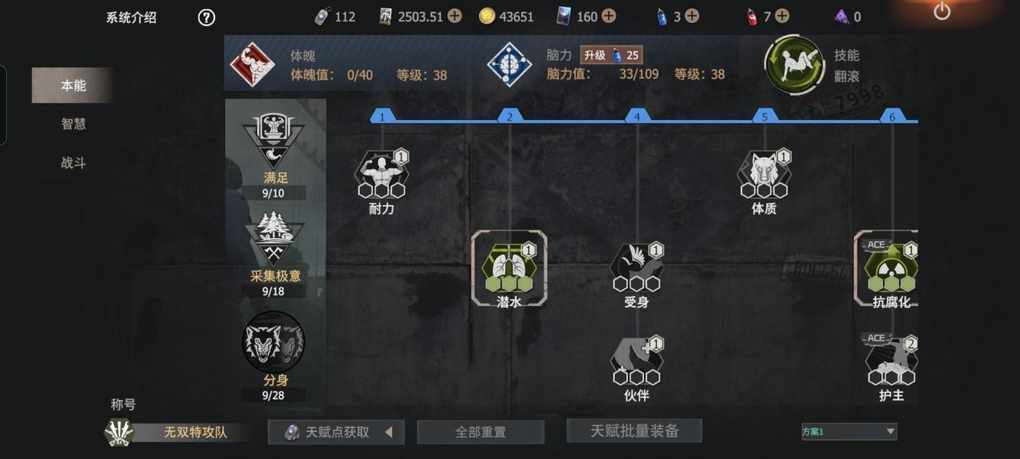The width and height of the screenshot is (1020, 459).
Task: Click the 全部重置 reset all button
Action: point(481,432)
